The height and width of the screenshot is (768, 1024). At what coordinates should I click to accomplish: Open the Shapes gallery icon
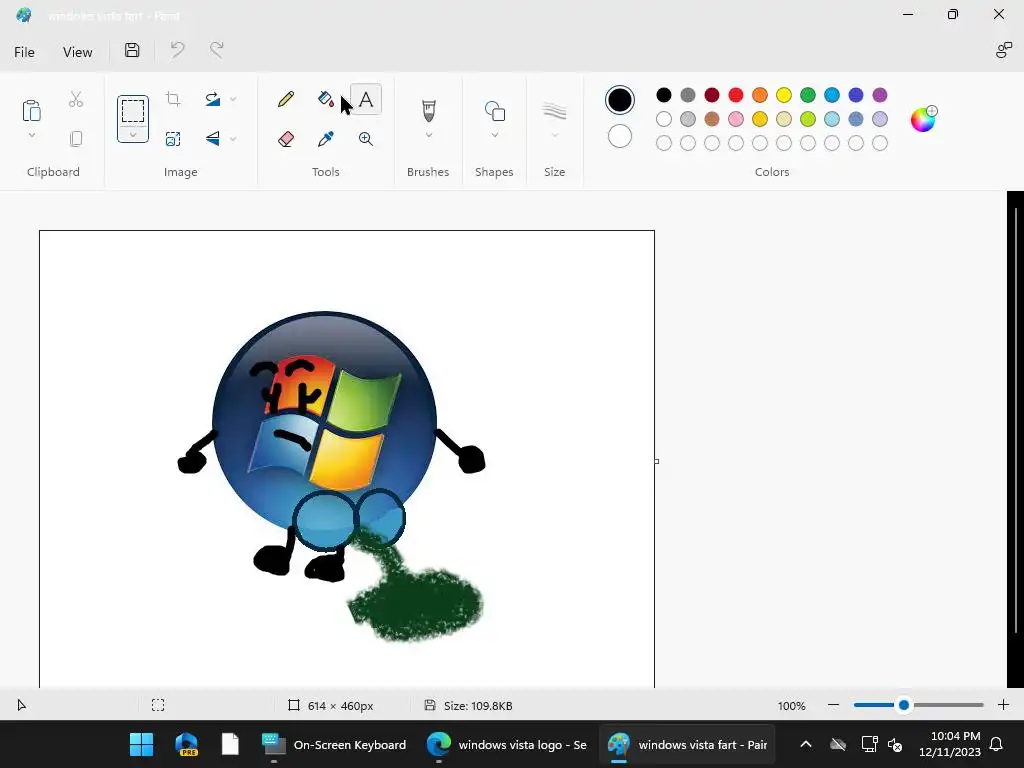tap(494, 111)
